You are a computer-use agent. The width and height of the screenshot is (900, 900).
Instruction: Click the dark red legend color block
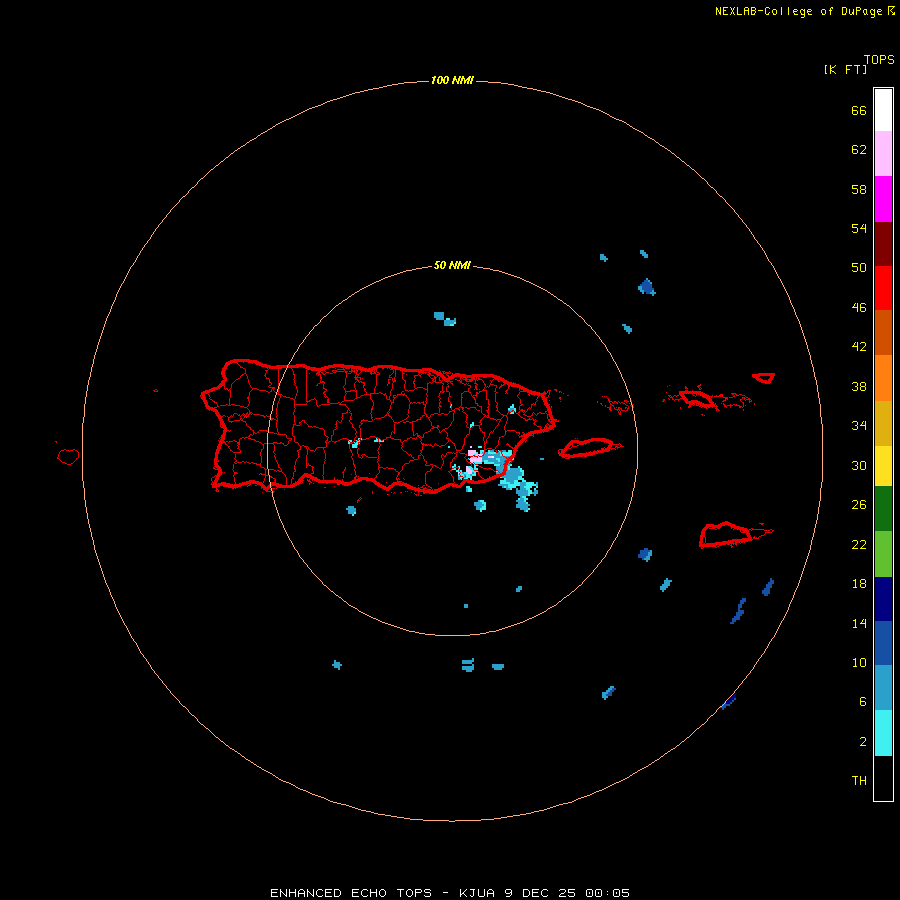click(x=883, y=244)
